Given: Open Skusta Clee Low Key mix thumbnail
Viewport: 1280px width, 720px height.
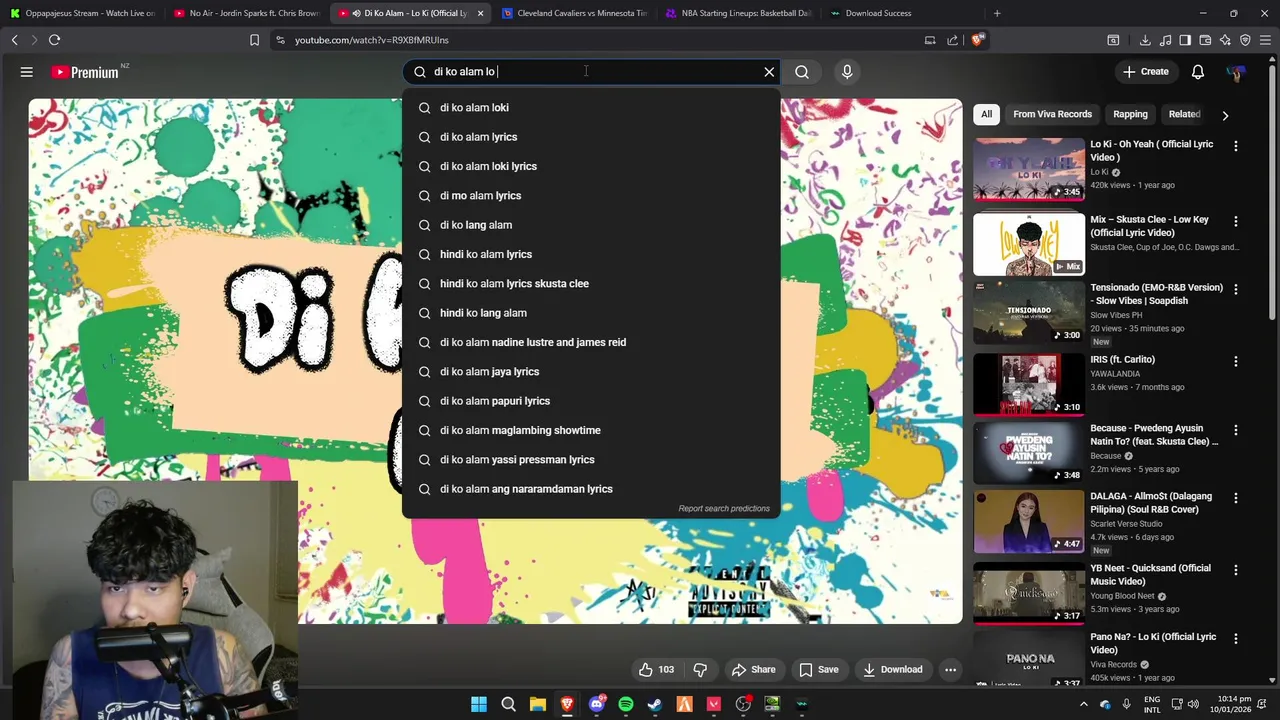Looking at the screenshot, I should pyautogui.click(x=1029, y=245).
